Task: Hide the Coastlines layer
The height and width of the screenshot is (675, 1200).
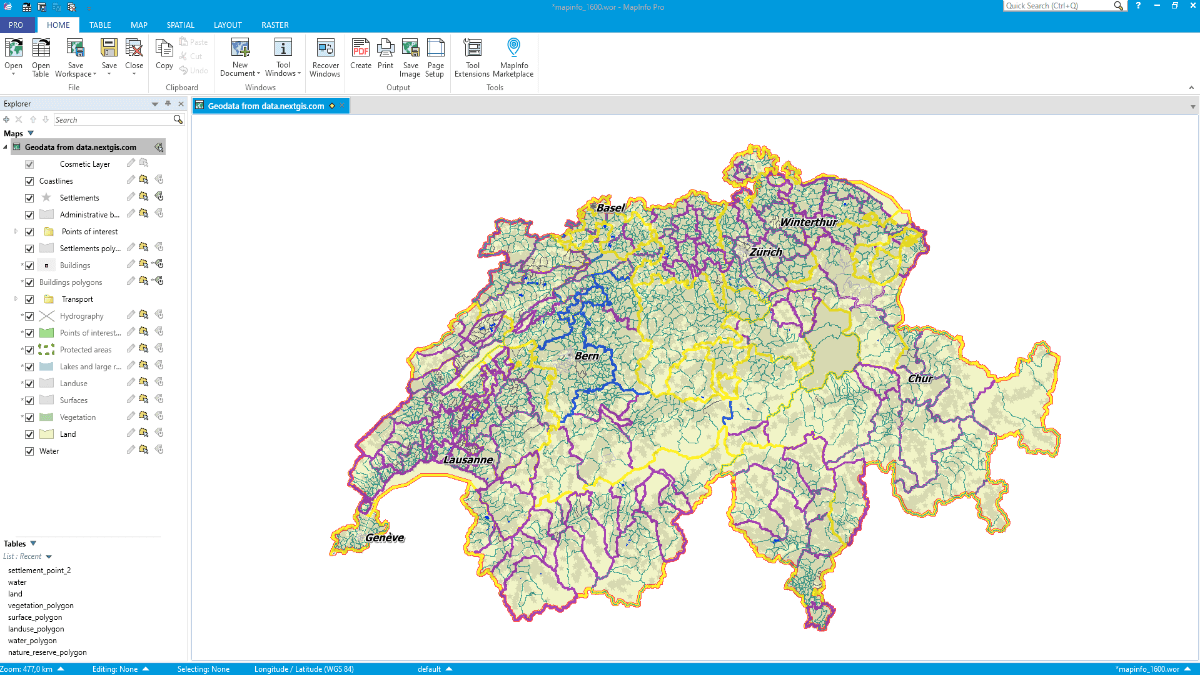Action: 28,180
